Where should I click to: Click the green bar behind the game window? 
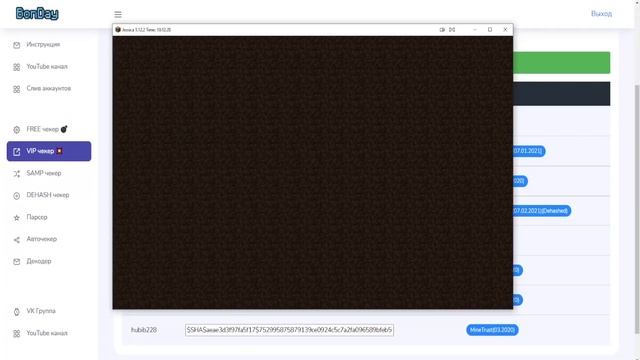(x=562, y=63)
